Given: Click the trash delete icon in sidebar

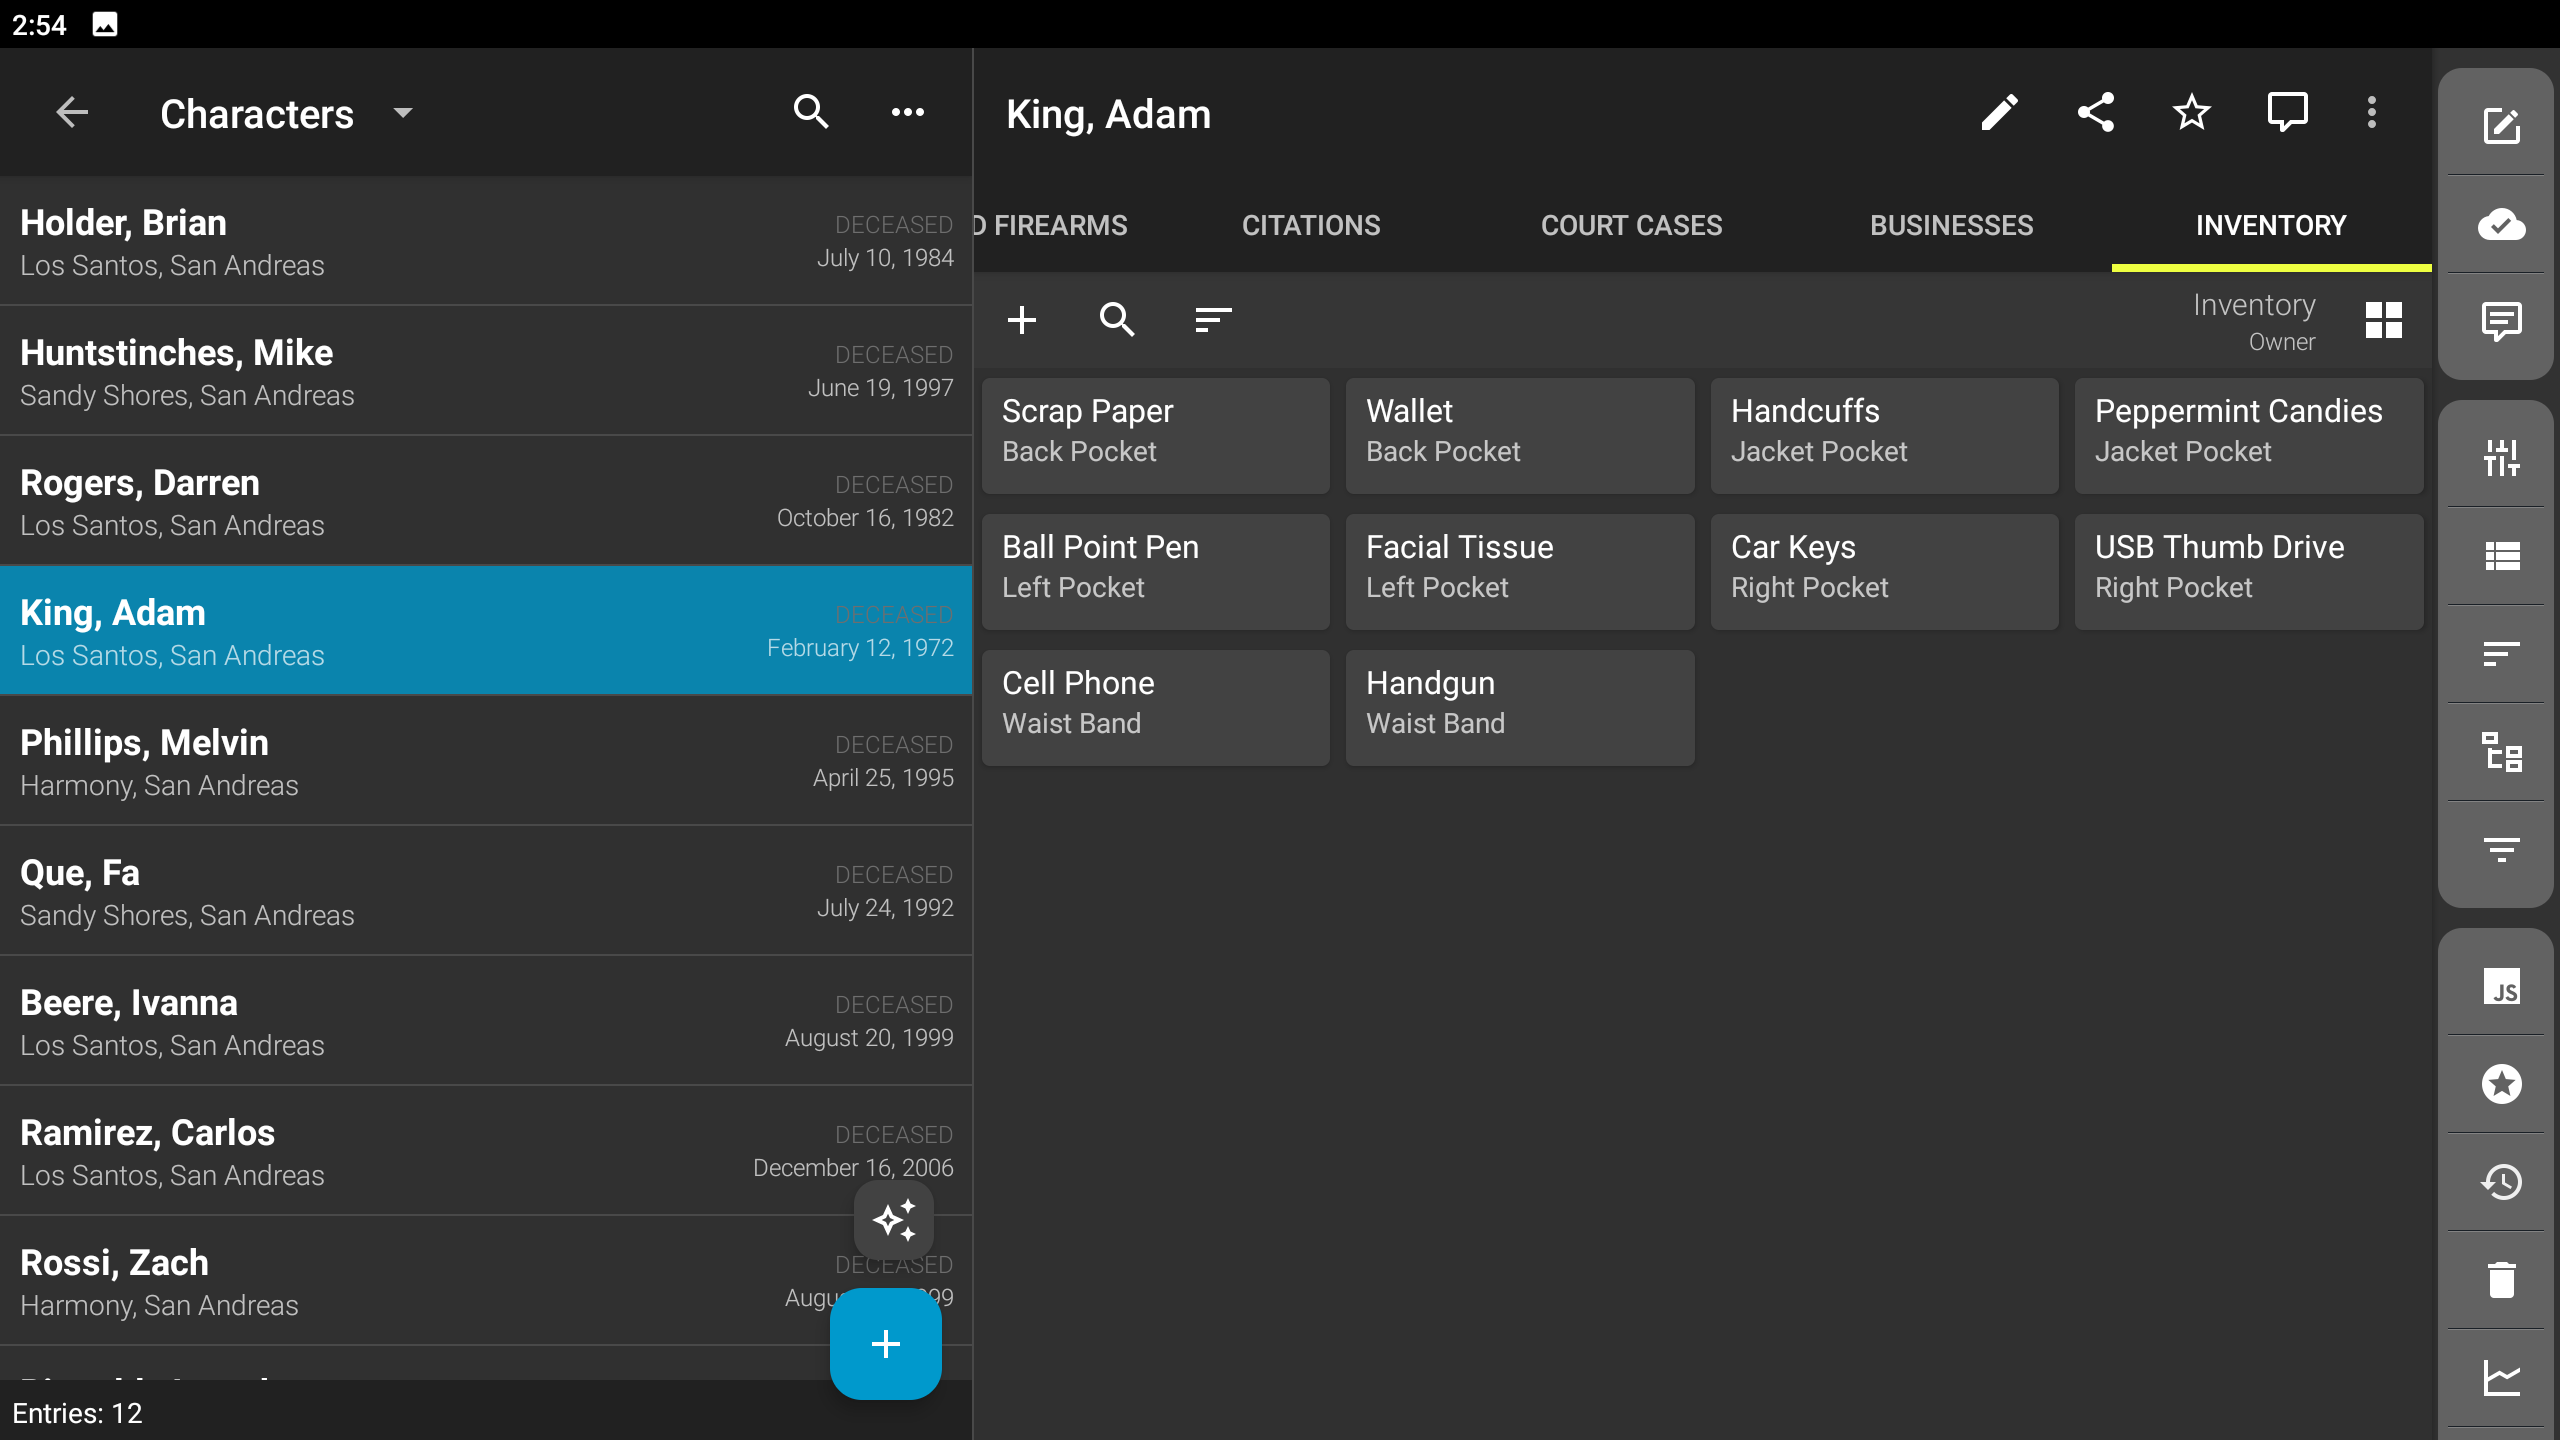Looking at the screenshot, I should click(x=2501, y=1280).
